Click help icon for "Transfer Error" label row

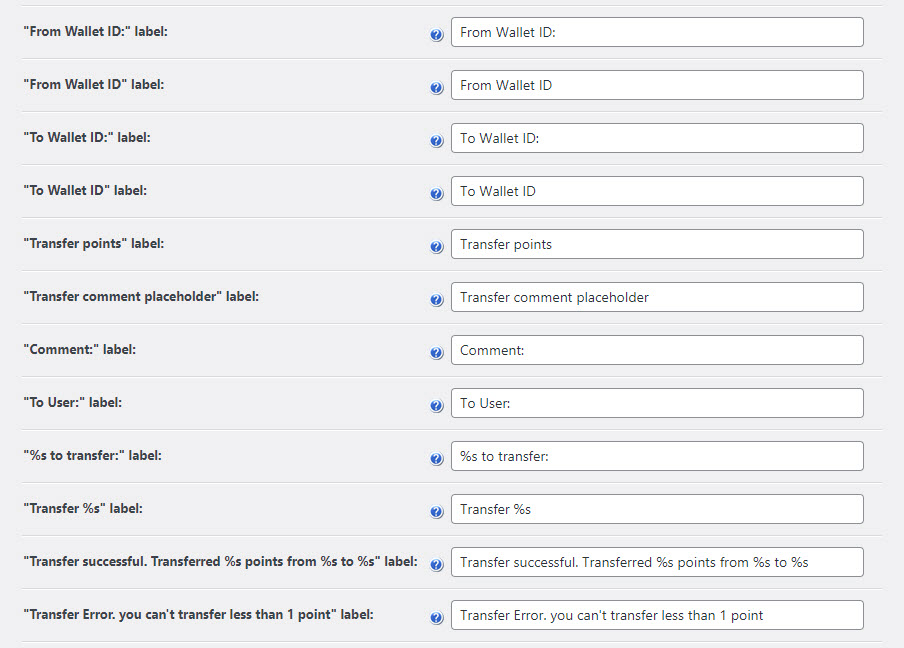436,619
